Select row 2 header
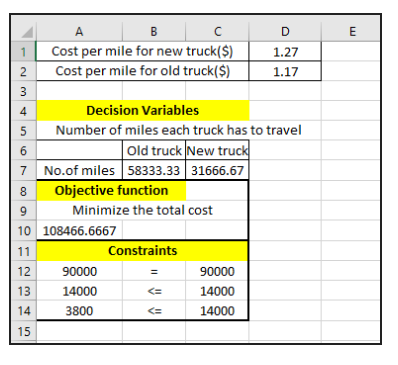 (23, 71)
